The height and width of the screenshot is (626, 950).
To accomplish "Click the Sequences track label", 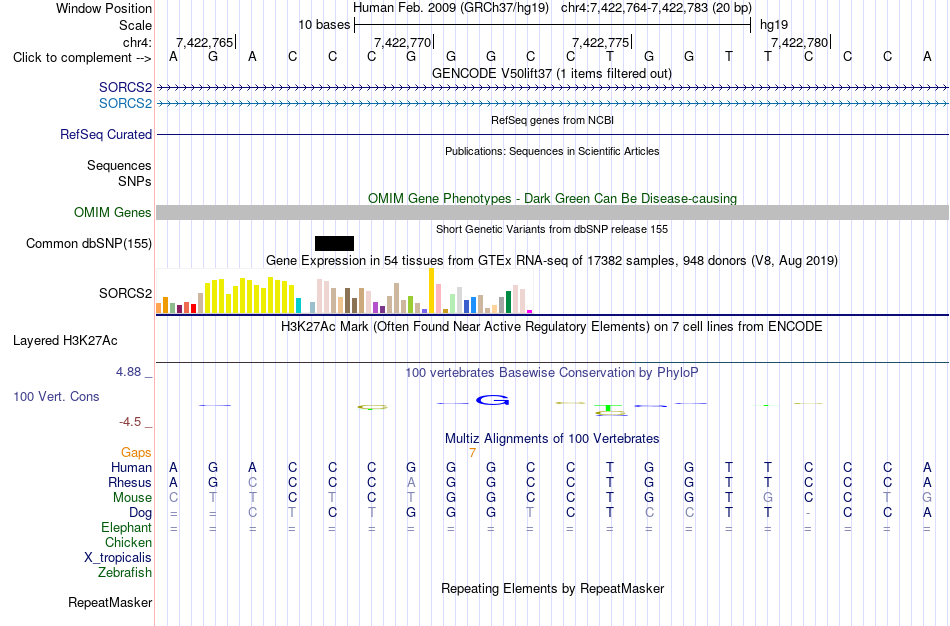I will [119, 165].
